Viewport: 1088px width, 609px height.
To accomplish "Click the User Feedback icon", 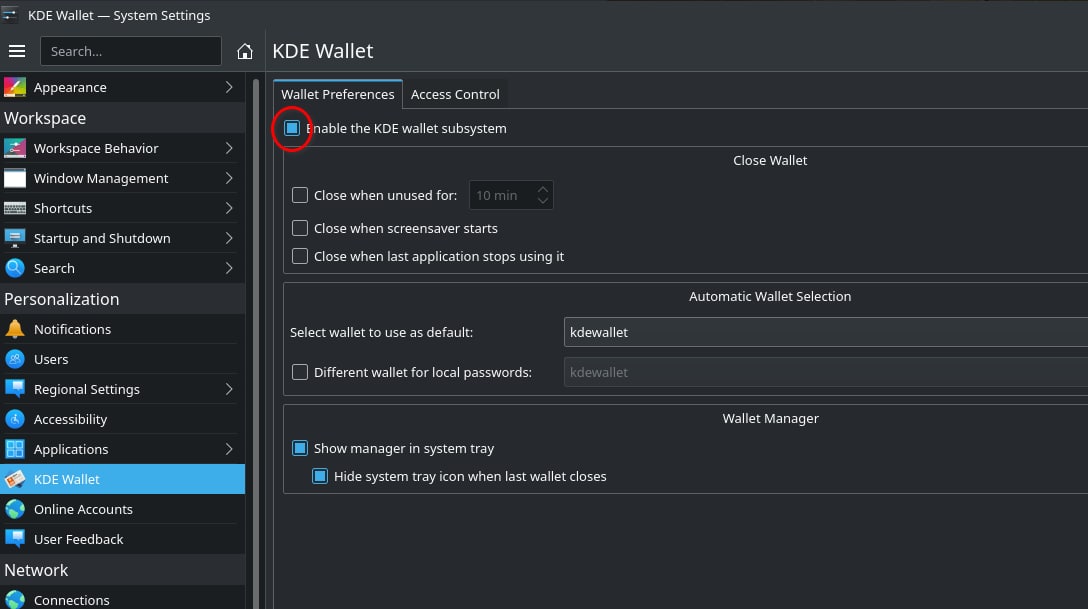I will 15,539.
